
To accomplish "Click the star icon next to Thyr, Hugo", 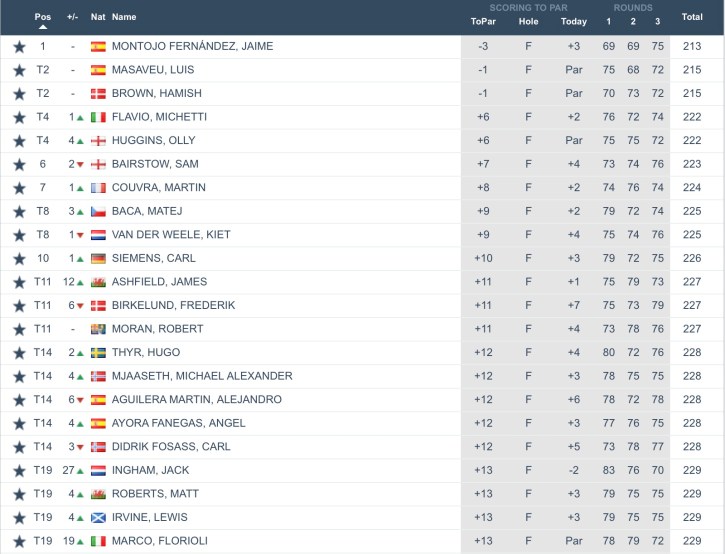I will pos(19,353).
